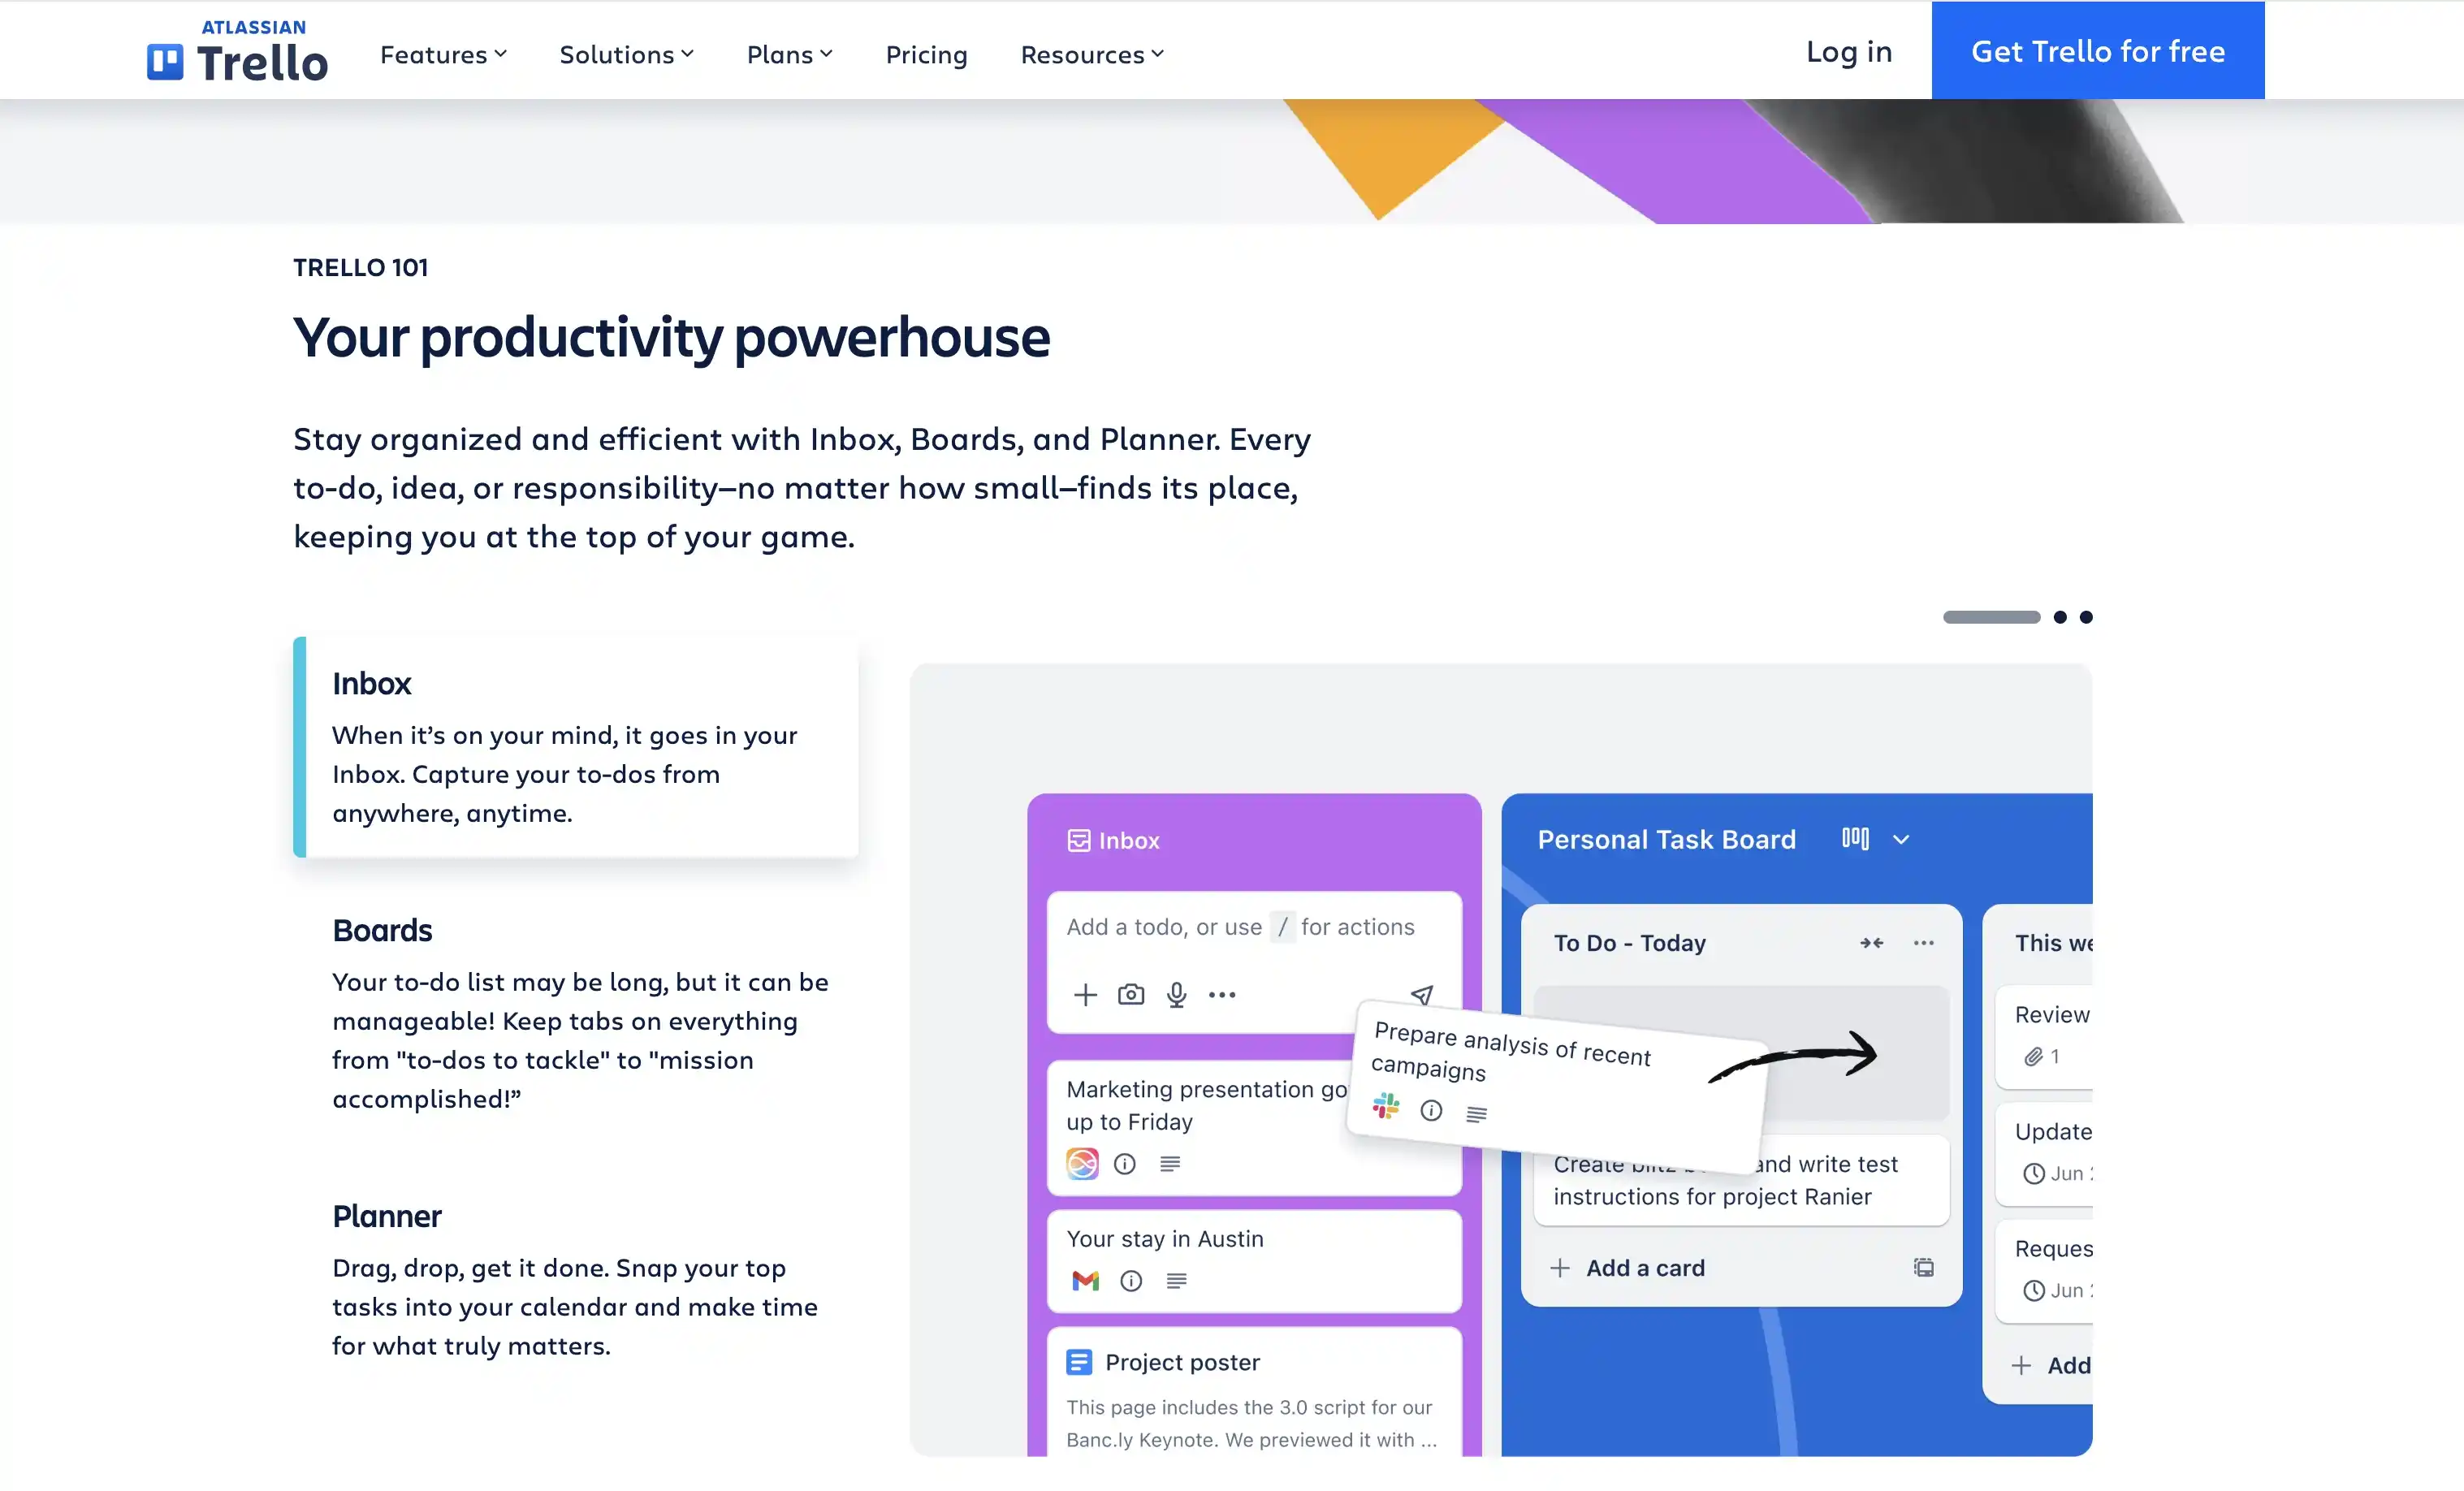Expand chevron next to Personal Task Board
Screen dimensions: 2464x1491
(x=1901, y=839)
